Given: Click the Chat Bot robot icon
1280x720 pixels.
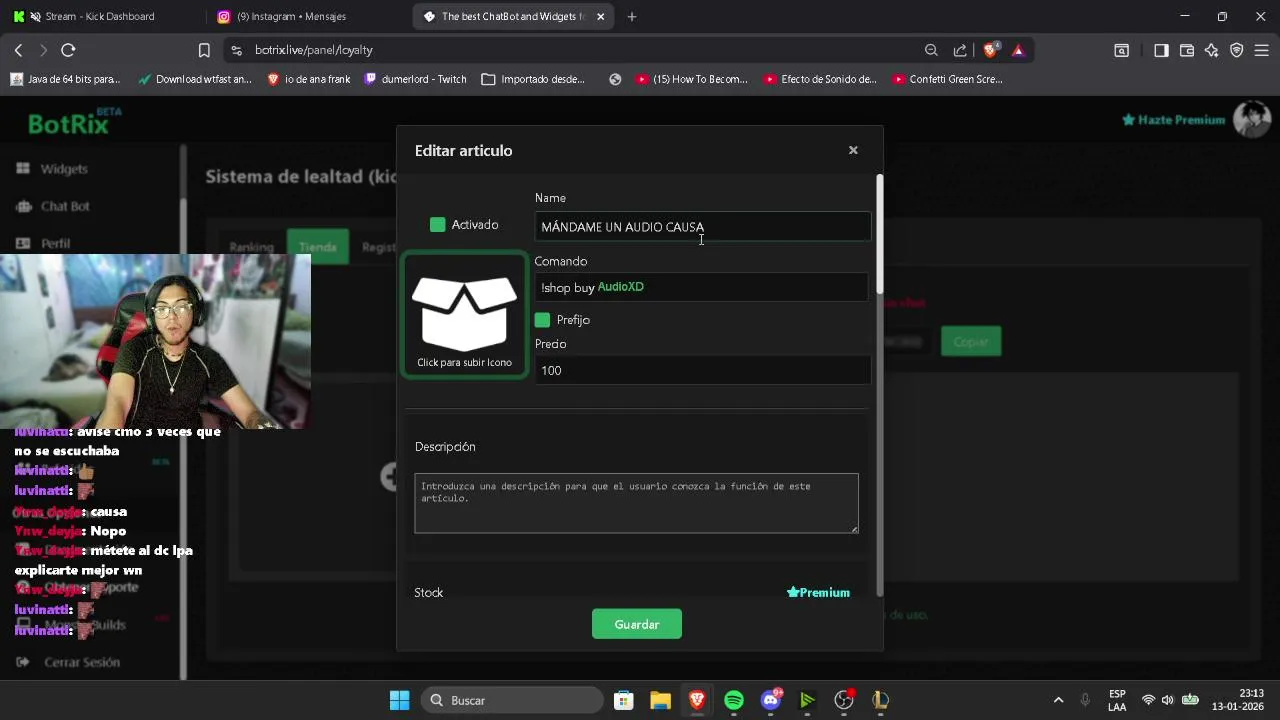Looking at the screenshot, I should tap(23, 206).
